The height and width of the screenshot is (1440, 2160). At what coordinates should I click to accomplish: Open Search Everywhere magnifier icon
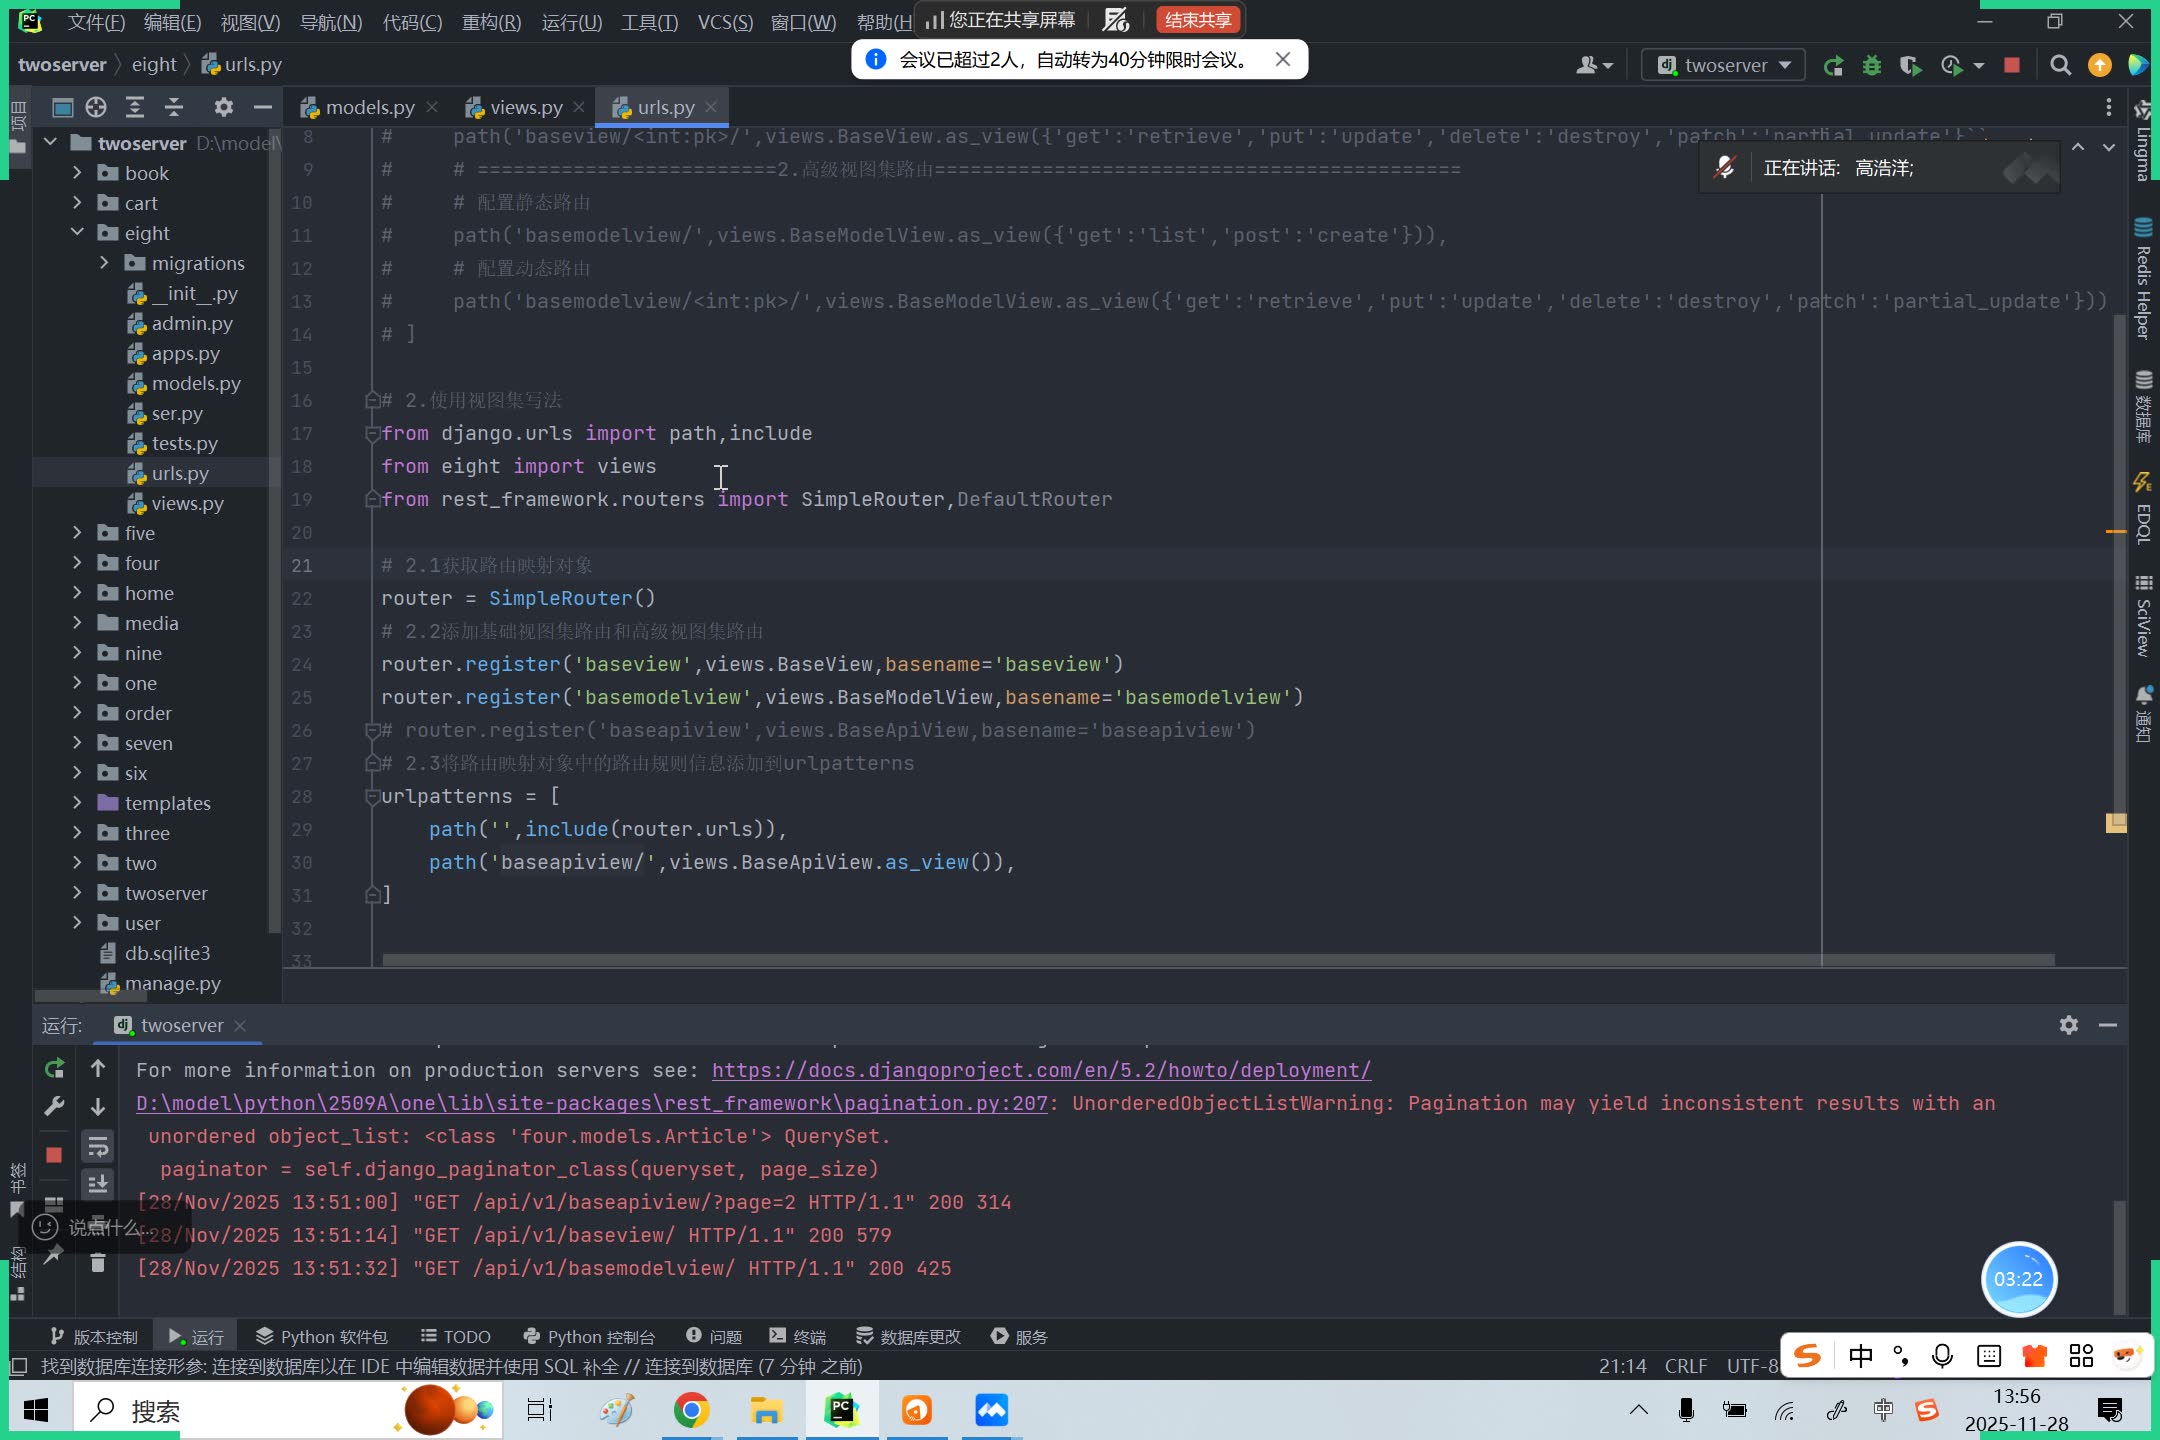coord(2060,66)
